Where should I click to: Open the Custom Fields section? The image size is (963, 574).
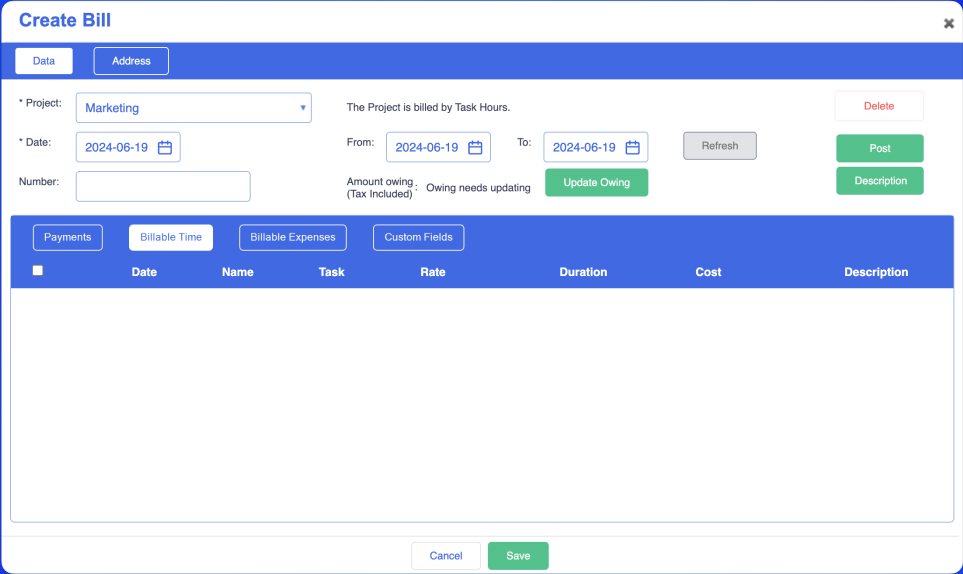point(418,237)
